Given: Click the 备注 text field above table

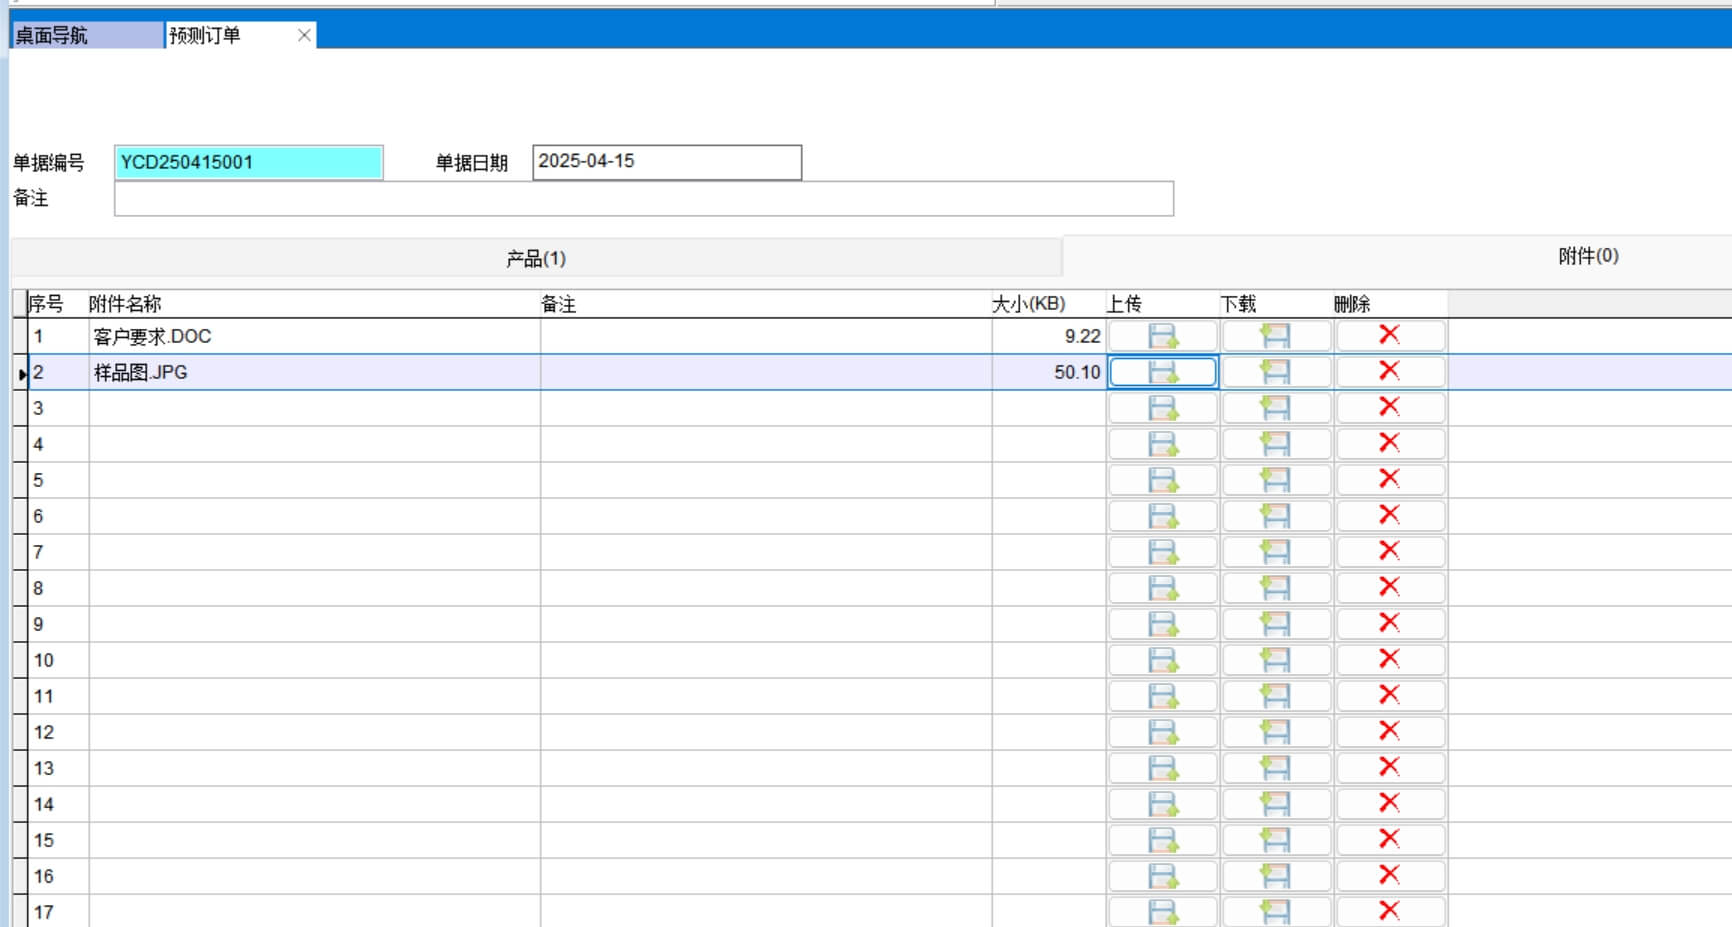Looking at the screenshot, I should (643, 199).
